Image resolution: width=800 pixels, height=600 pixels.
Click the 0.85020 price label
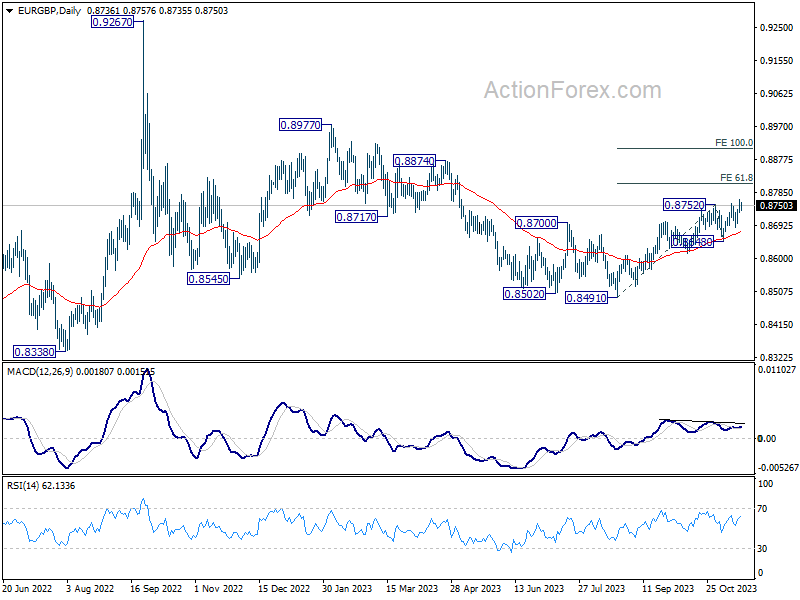[x=524, y=294]
